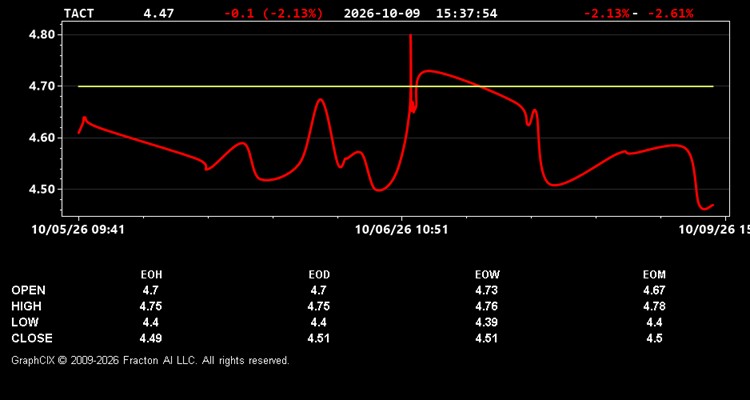Click the -2.61% range value
Screen dimensions: 750x400
coord(670,13)
